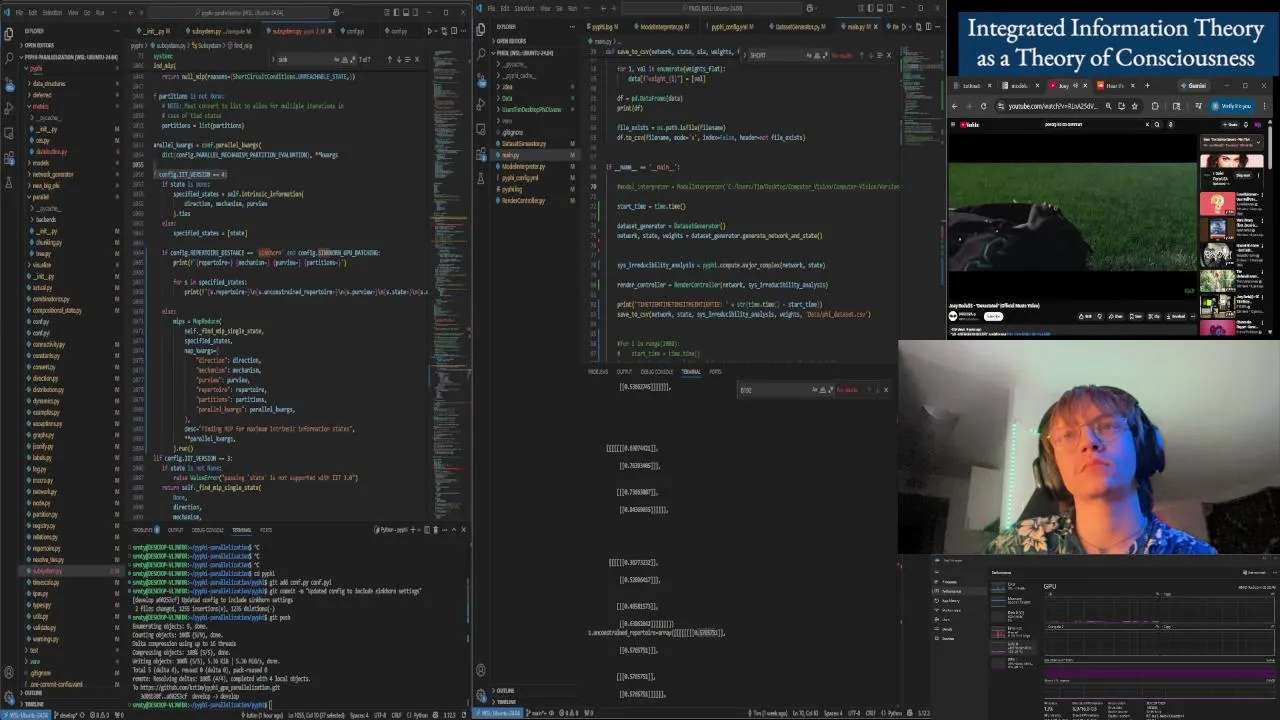Open the PROBLEMS tab in left panel
The height and width of the screenshot is (720, 1280).
coord(145,530)
